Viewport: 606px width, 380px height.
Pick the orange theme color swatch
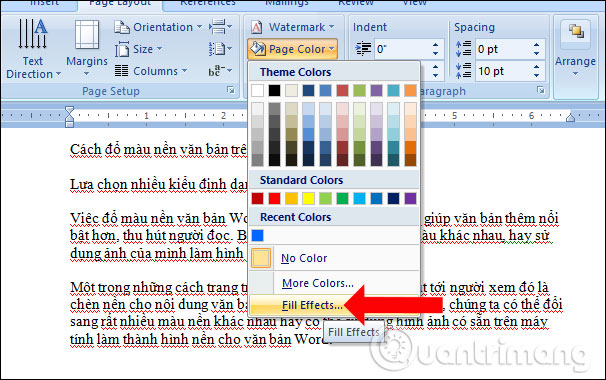coord(410,90)
